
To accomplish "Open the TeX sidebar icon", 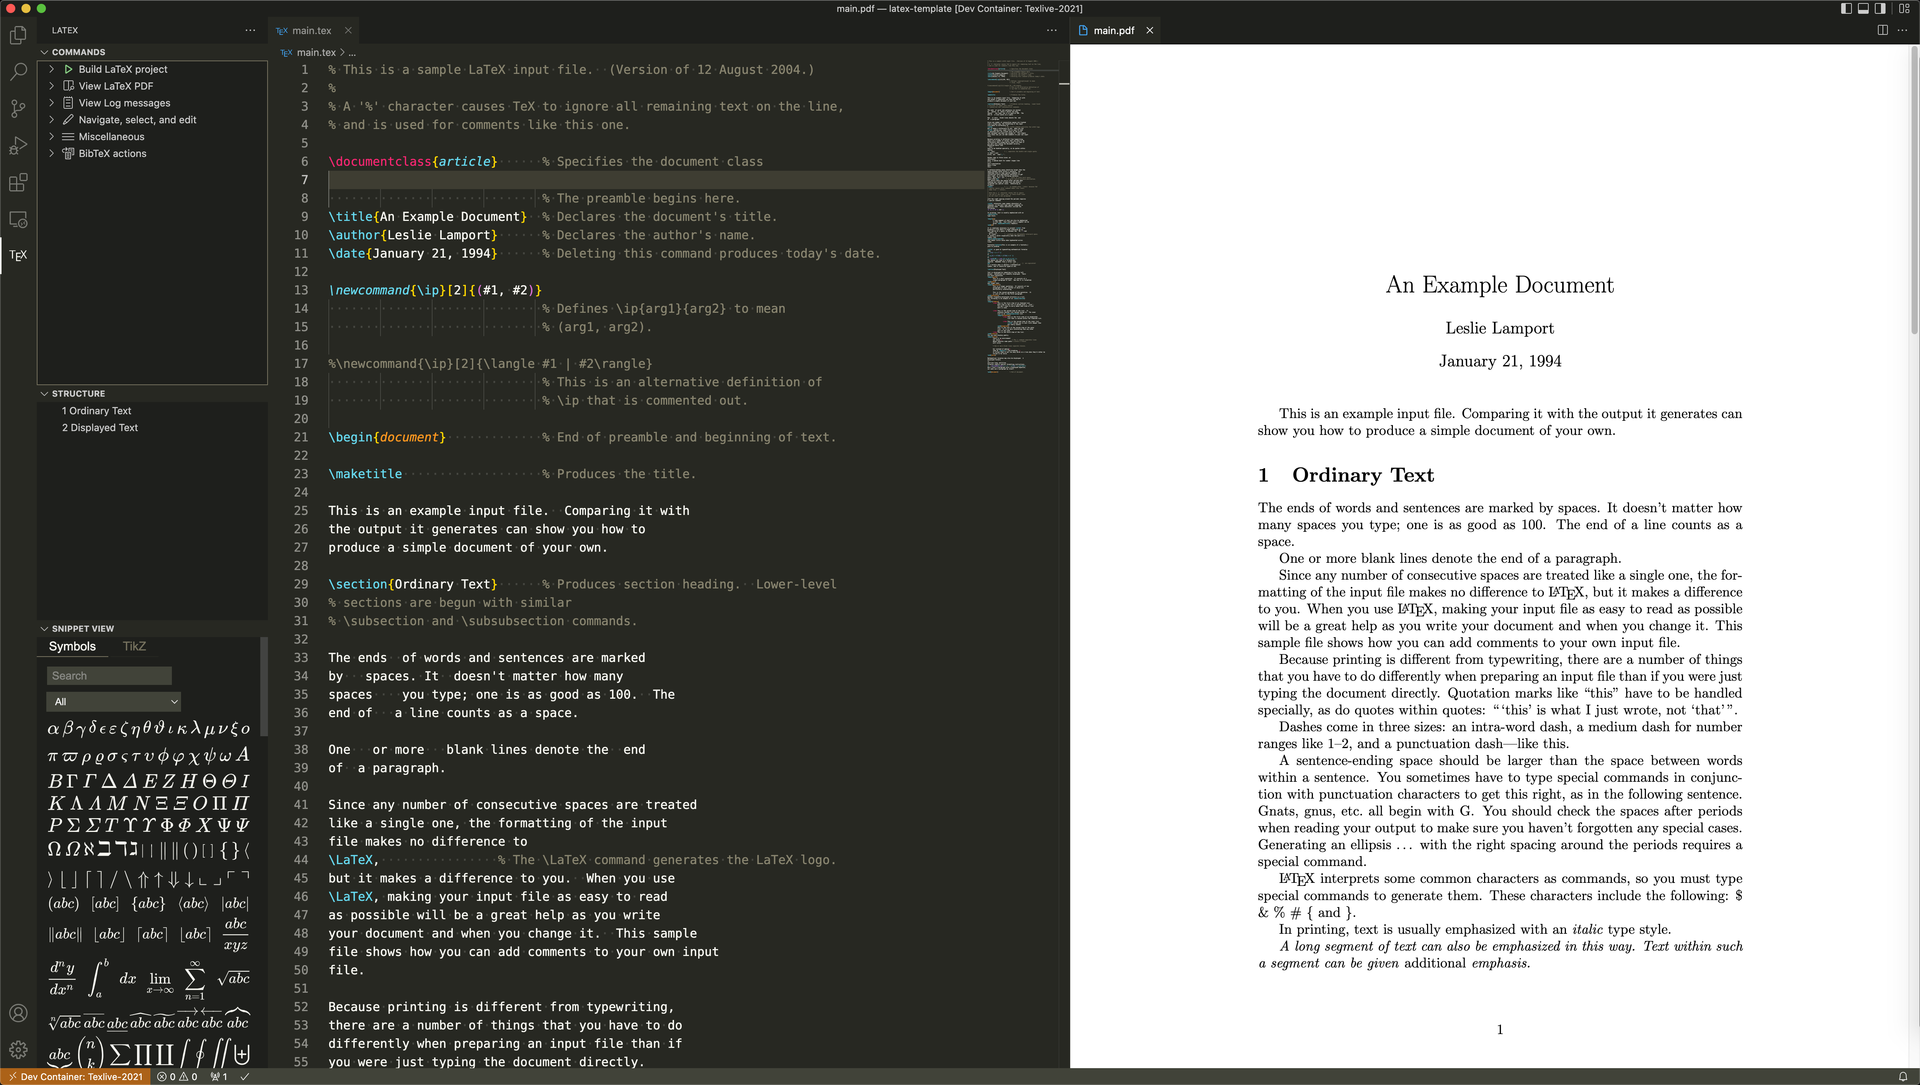I will [18, 255].
